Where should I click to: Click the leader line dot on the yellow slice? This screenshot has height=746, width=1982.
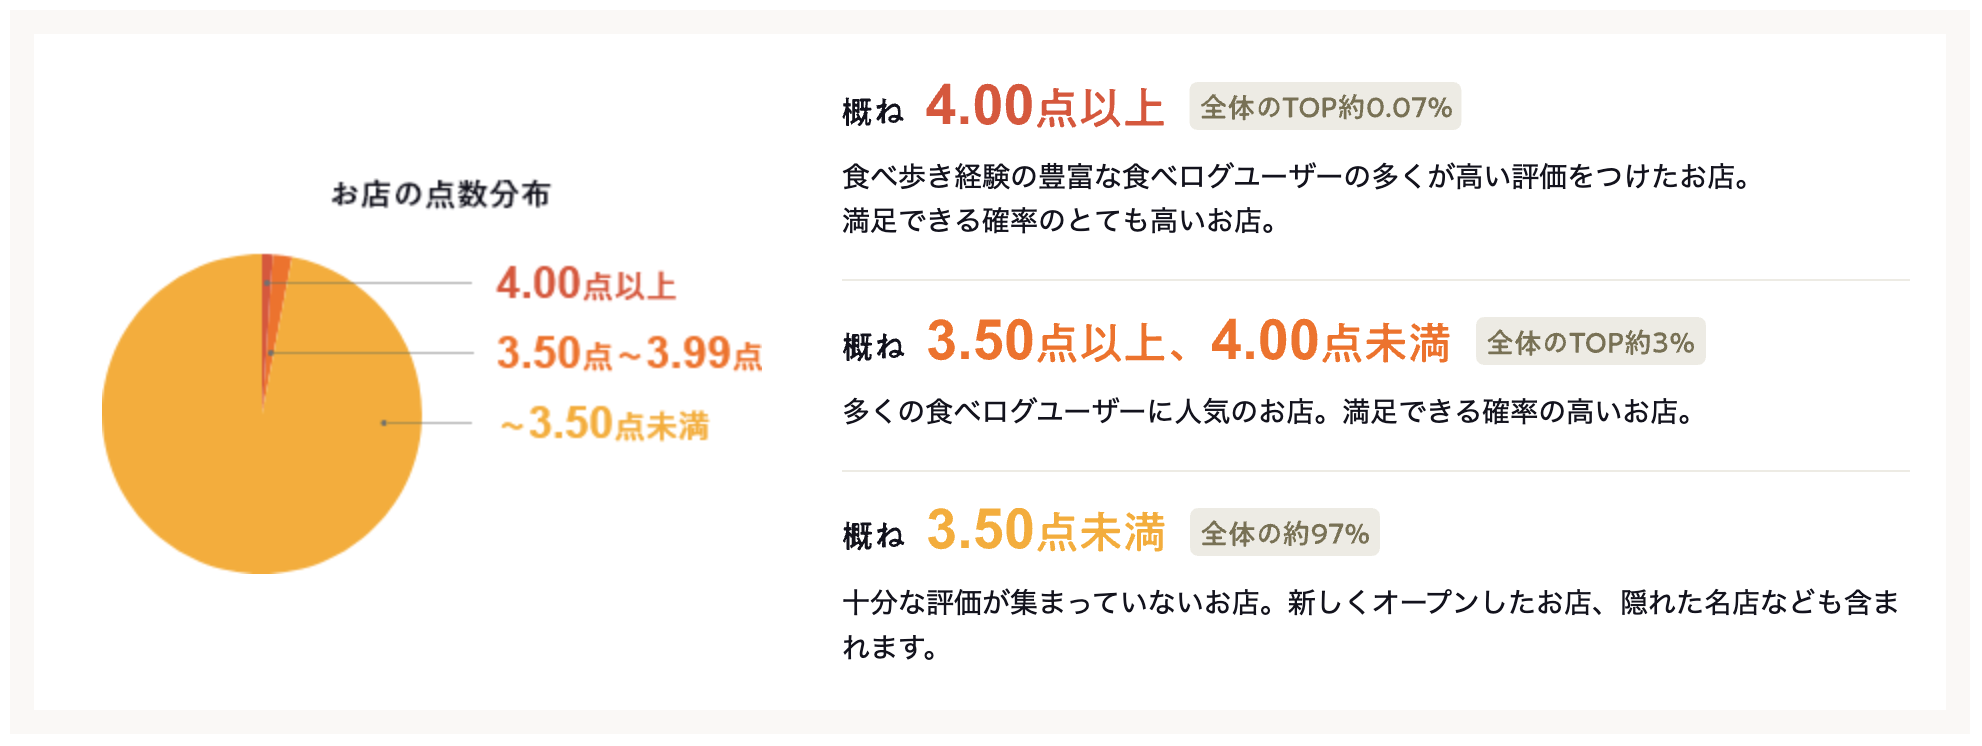384,423
